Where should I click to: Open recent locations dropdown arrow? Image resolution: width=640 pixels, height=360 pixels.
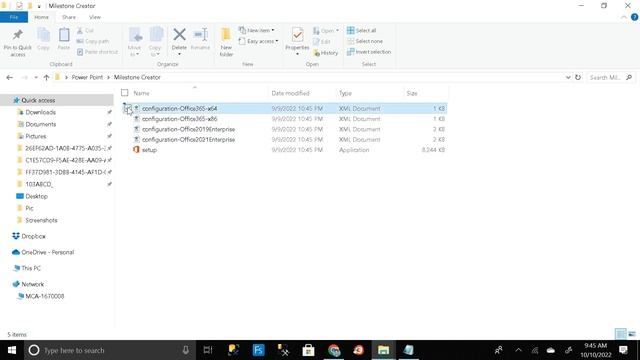(x=36, y=78)
